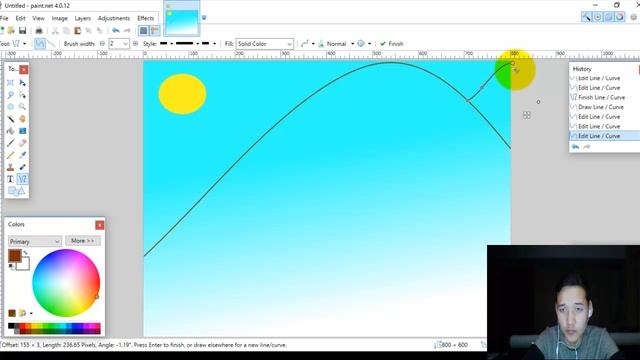Click the Save floppy disk icon
The height and width of the screenshot is (360, 640).
click(x=22, y=31)
